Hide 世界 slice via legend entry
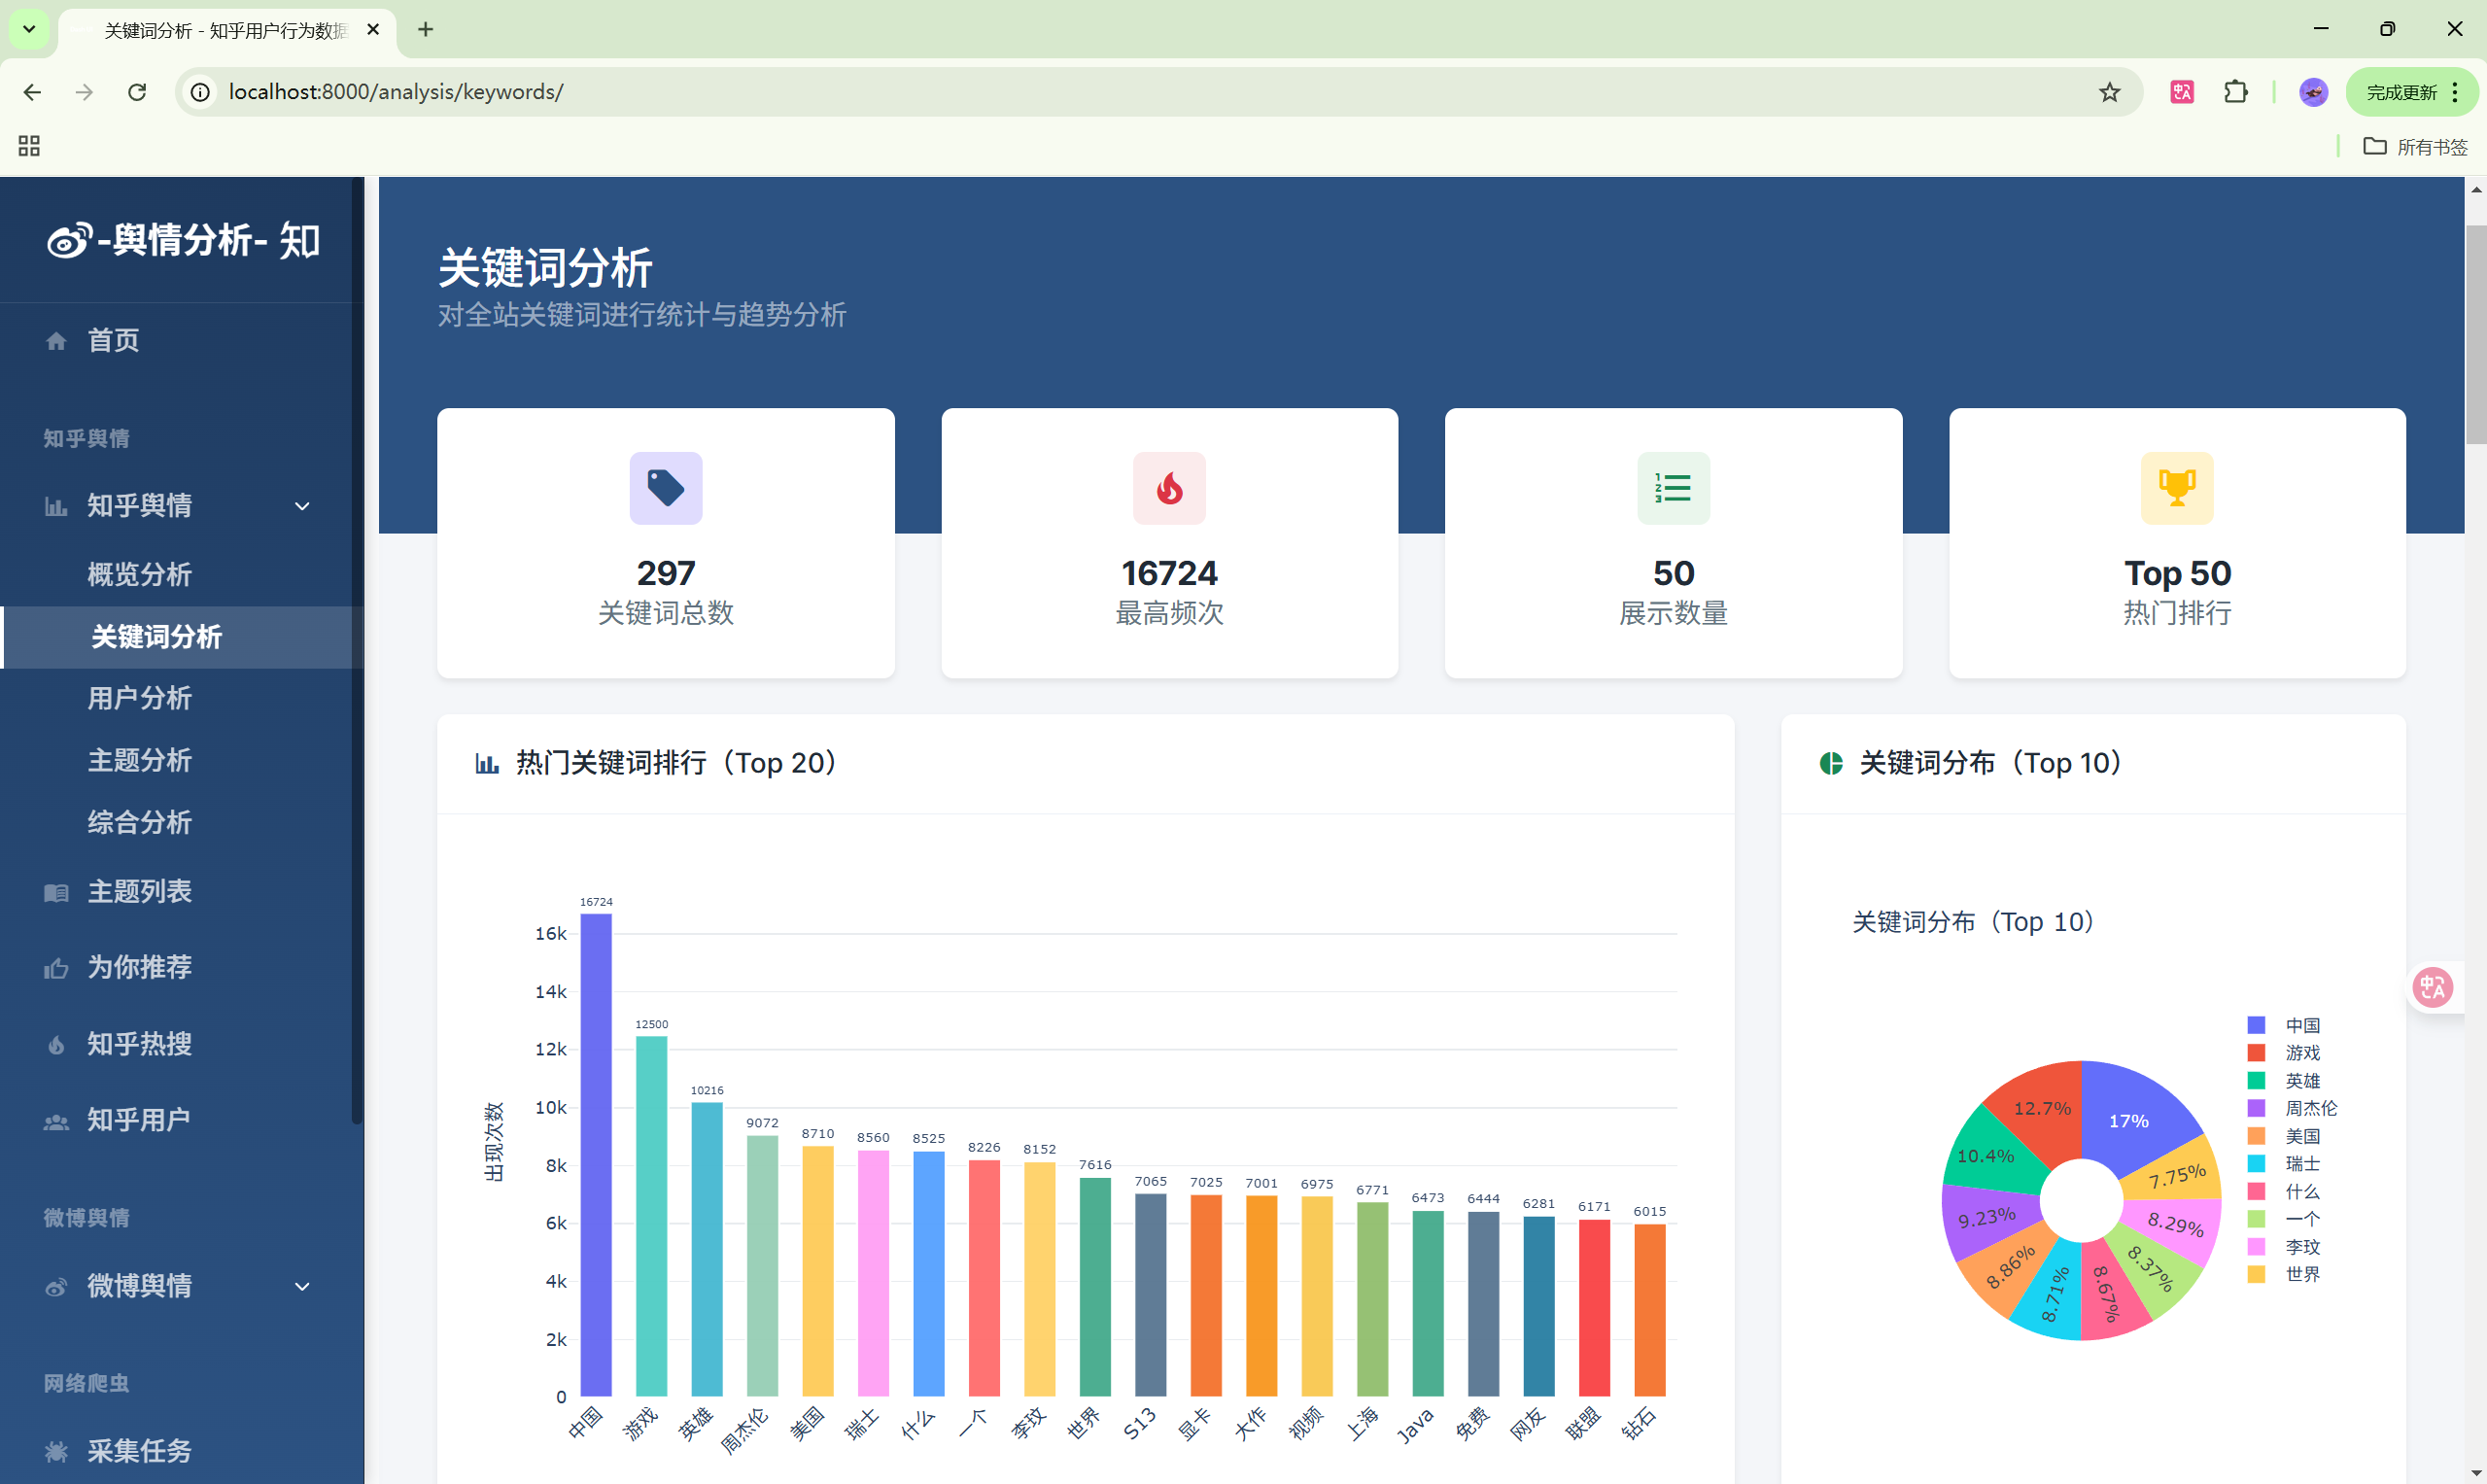 click(x=2301, y=1274)
